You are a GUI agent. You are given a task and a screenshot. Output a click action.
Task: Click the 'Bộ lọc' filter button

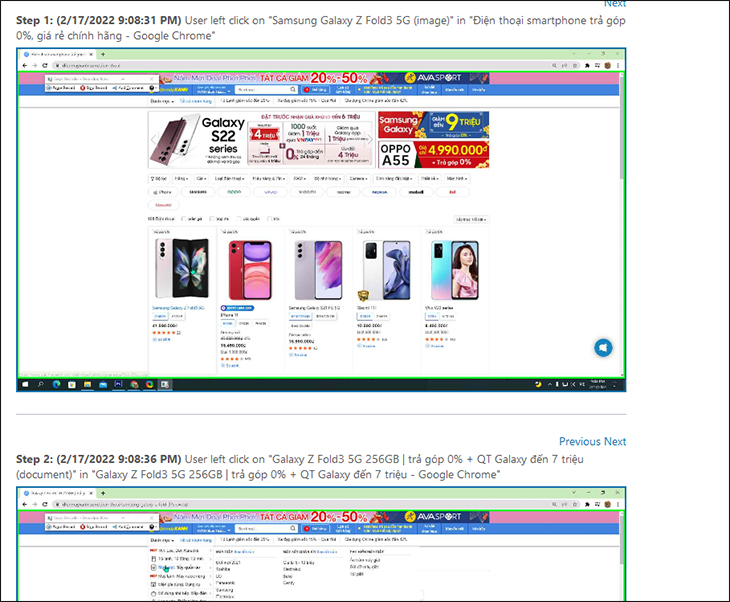coord(159,178)
